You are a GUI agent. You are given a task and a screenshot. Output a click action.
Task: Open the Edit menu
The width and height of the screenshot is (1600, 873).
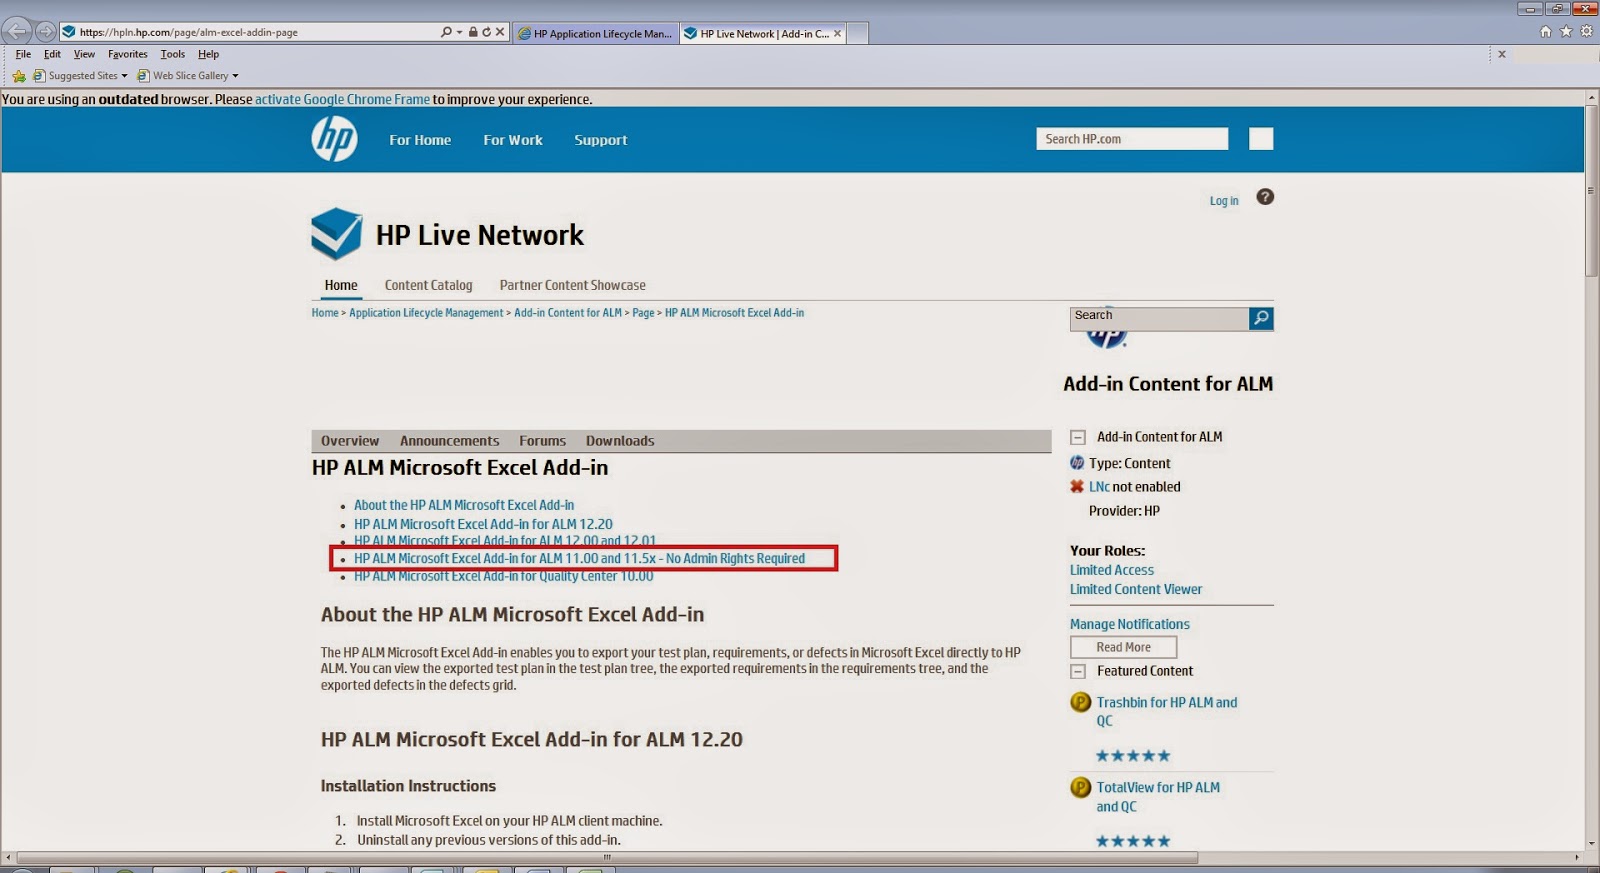52,54
